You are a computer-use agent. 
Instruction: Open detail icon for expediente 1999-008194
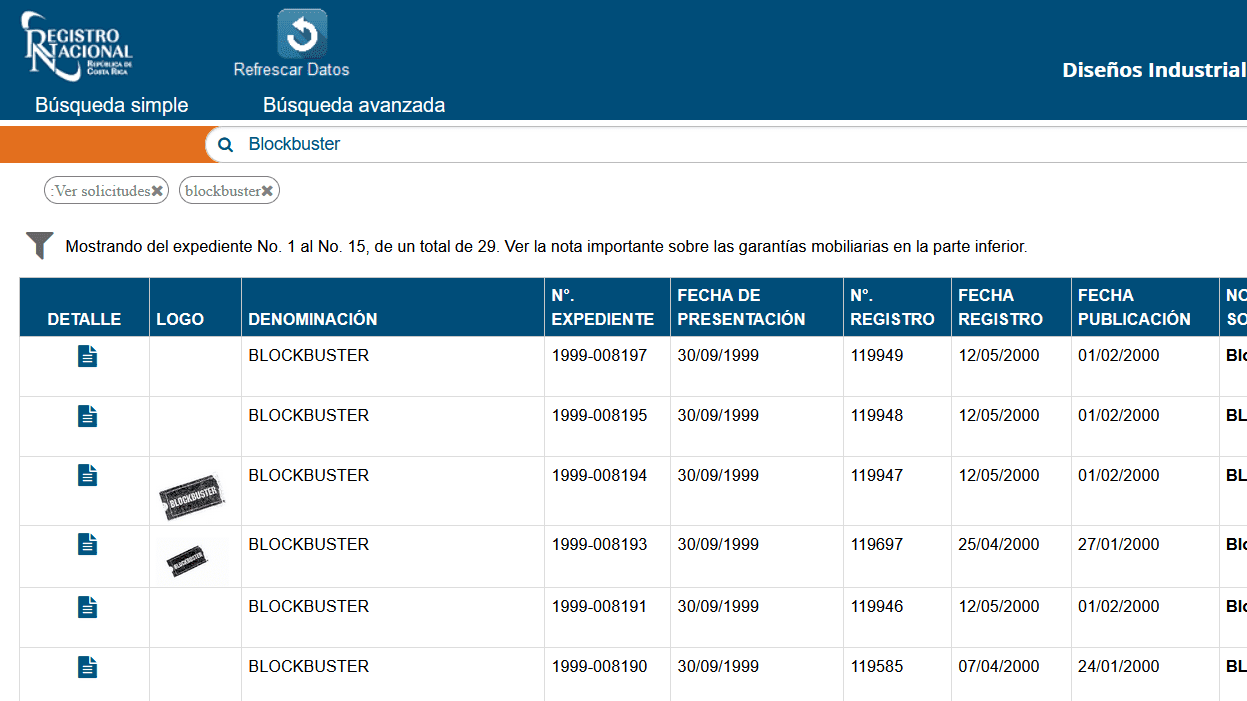(87, 475)
